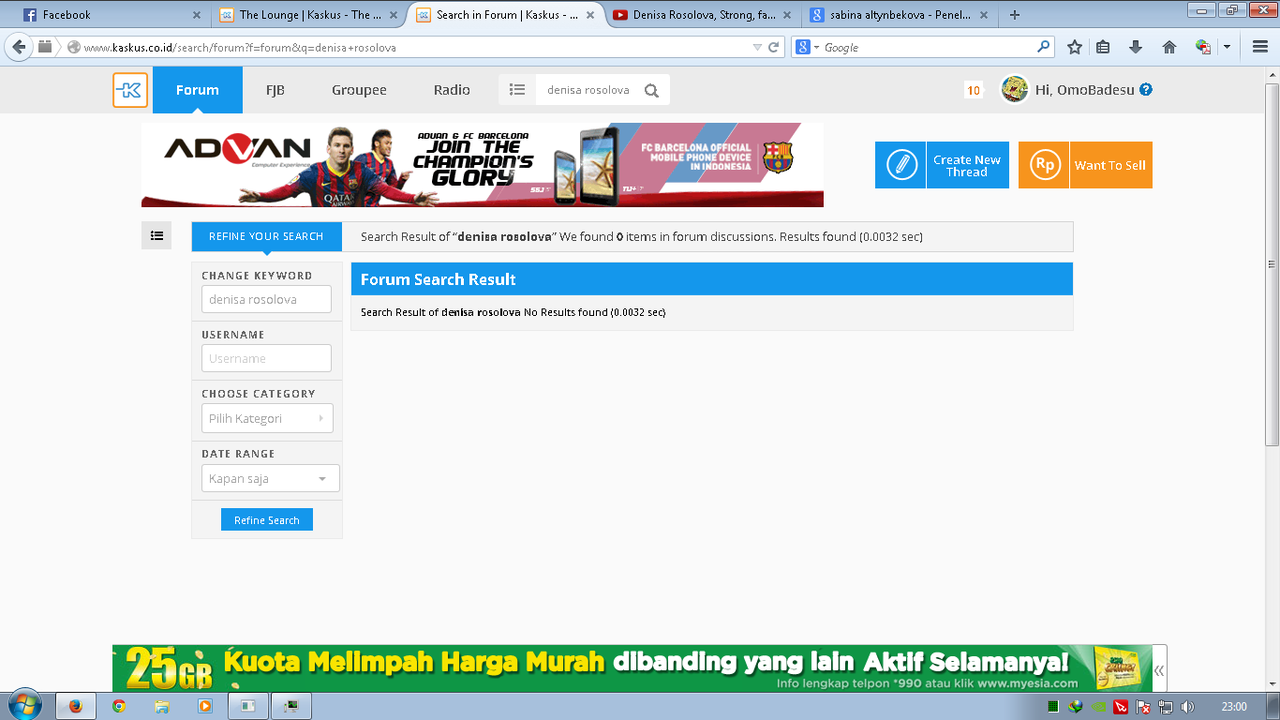Close the sabina altynbekova tab
The image size is (1280, 720).
[984, 15]
